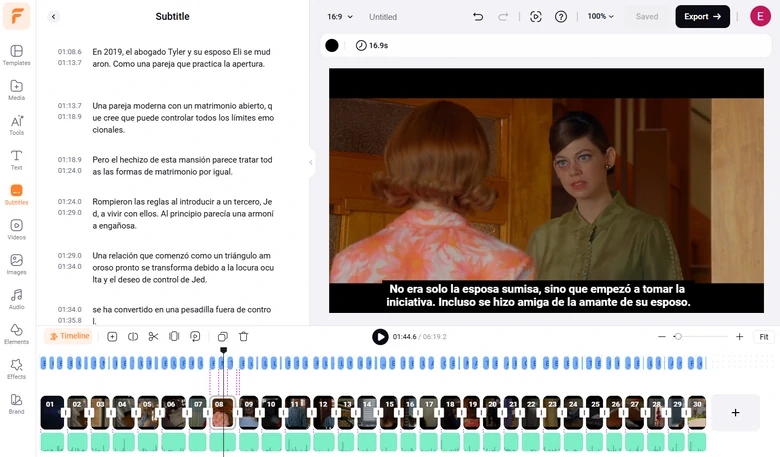The height and width of the screenshot is (457, 780).
Task: Switch to the Subtitles sidebar tab
Action: pos(16,194)
